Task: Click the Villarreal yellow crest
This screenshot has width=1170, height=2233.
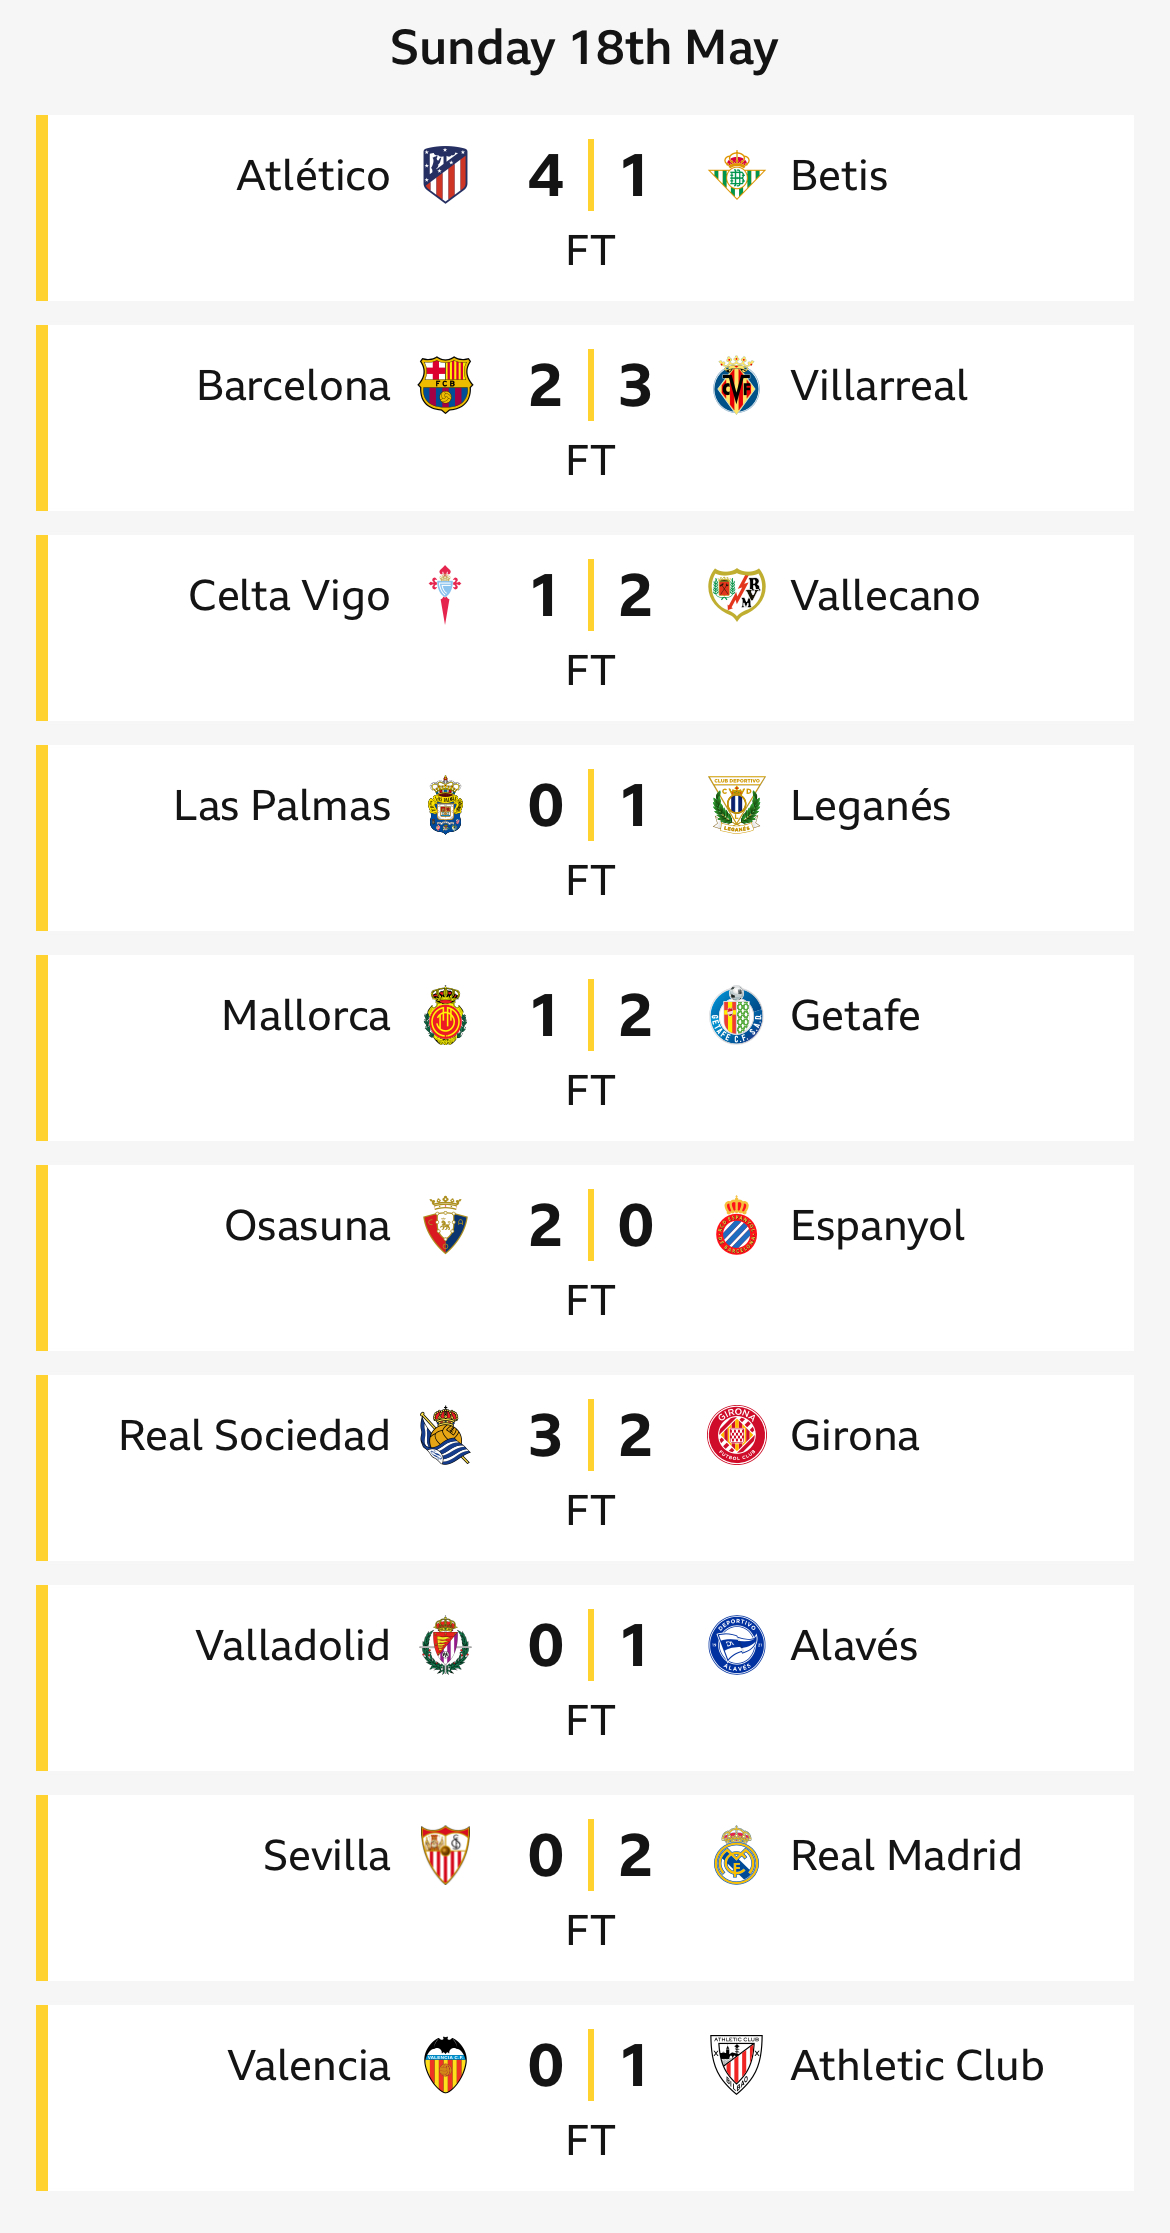Action: (737, 386)
